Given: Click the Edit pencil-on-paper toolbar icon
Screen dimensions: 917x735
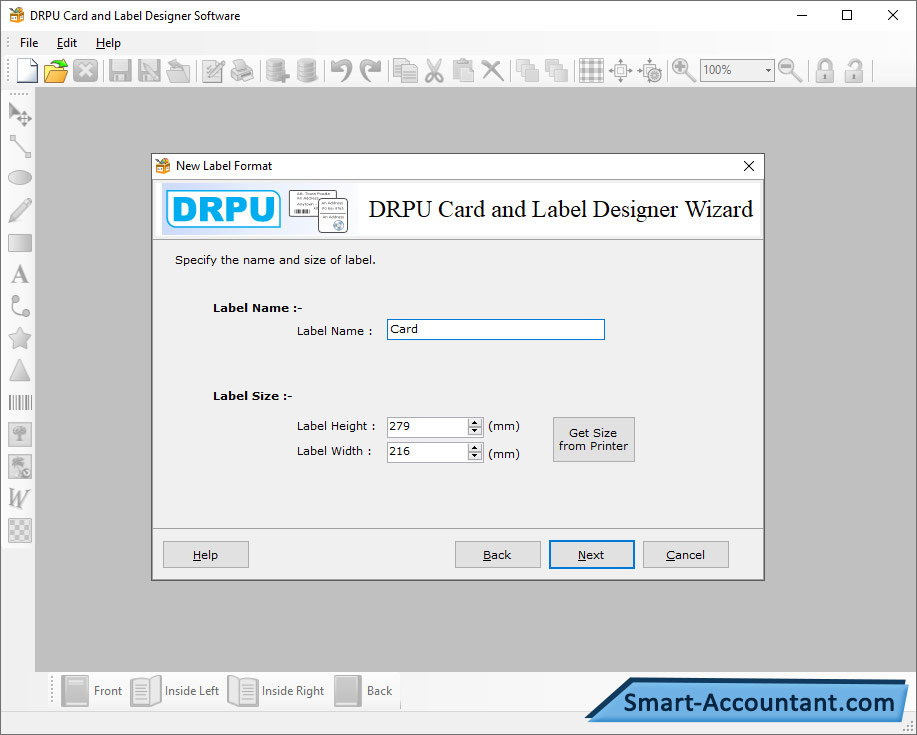Looking at the screenshot, I should click(213, 71).
